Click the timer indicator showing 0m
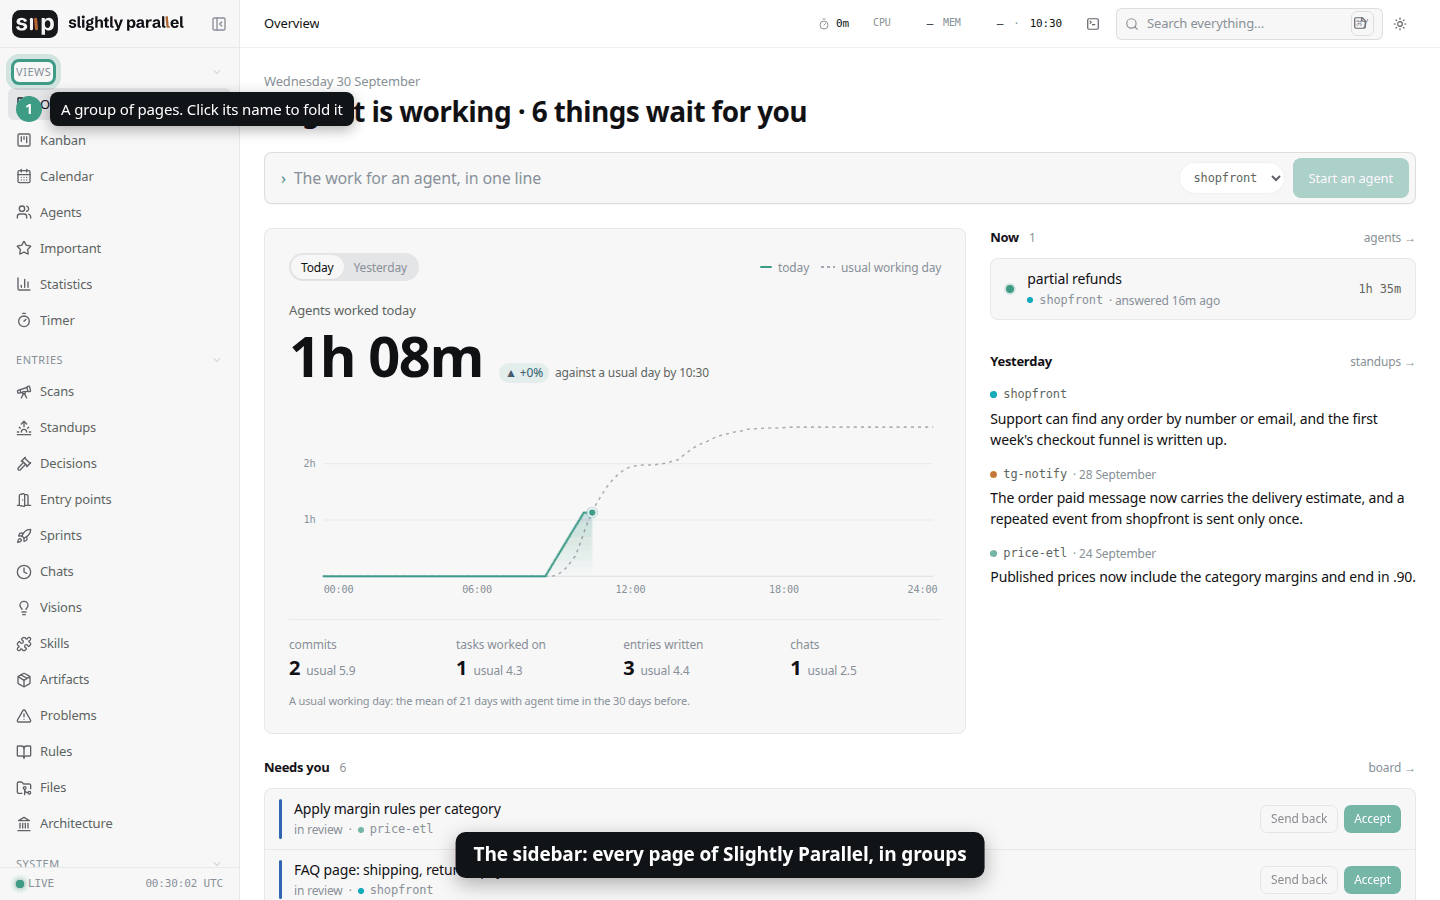The image size is (1440, 900). click(x=834, y=24)
